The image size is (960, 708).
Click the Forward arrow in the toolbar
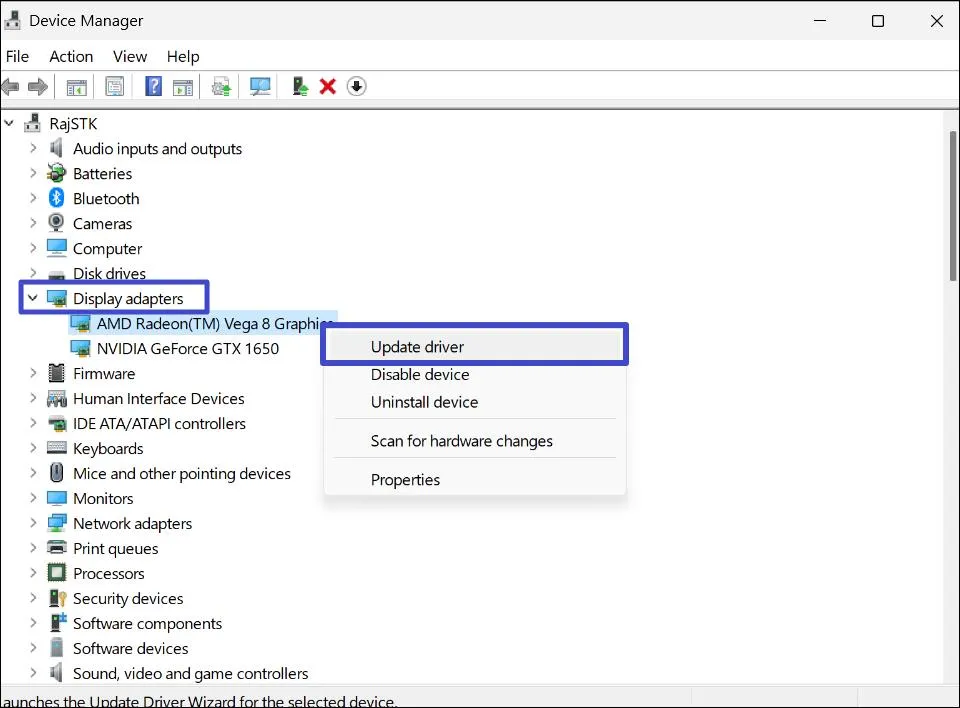(x=38, y=86)
